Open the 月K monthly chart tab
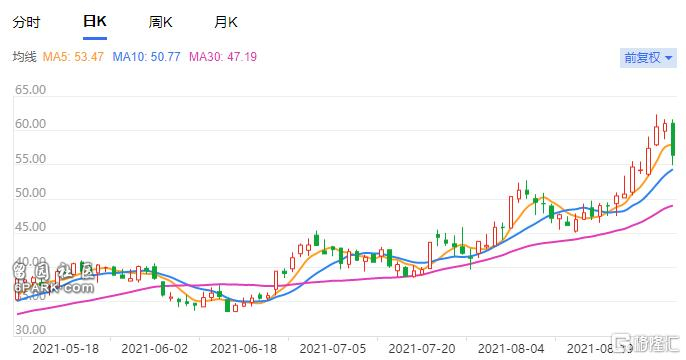The height and width of the screenshot is (360, 686). pyautogui.click(x=226, y=22)
